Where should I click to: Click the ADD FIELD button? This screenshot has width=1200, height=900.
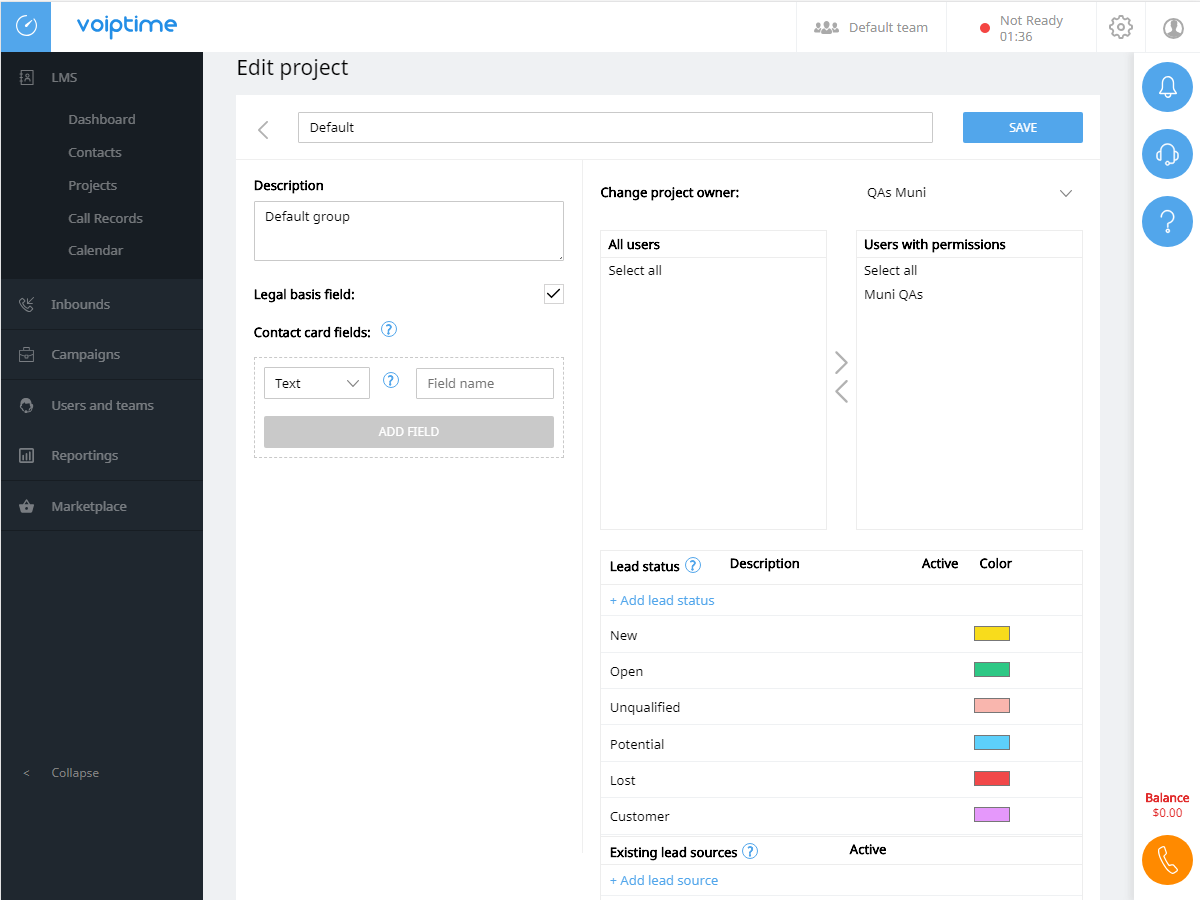(x=409, y=432)
